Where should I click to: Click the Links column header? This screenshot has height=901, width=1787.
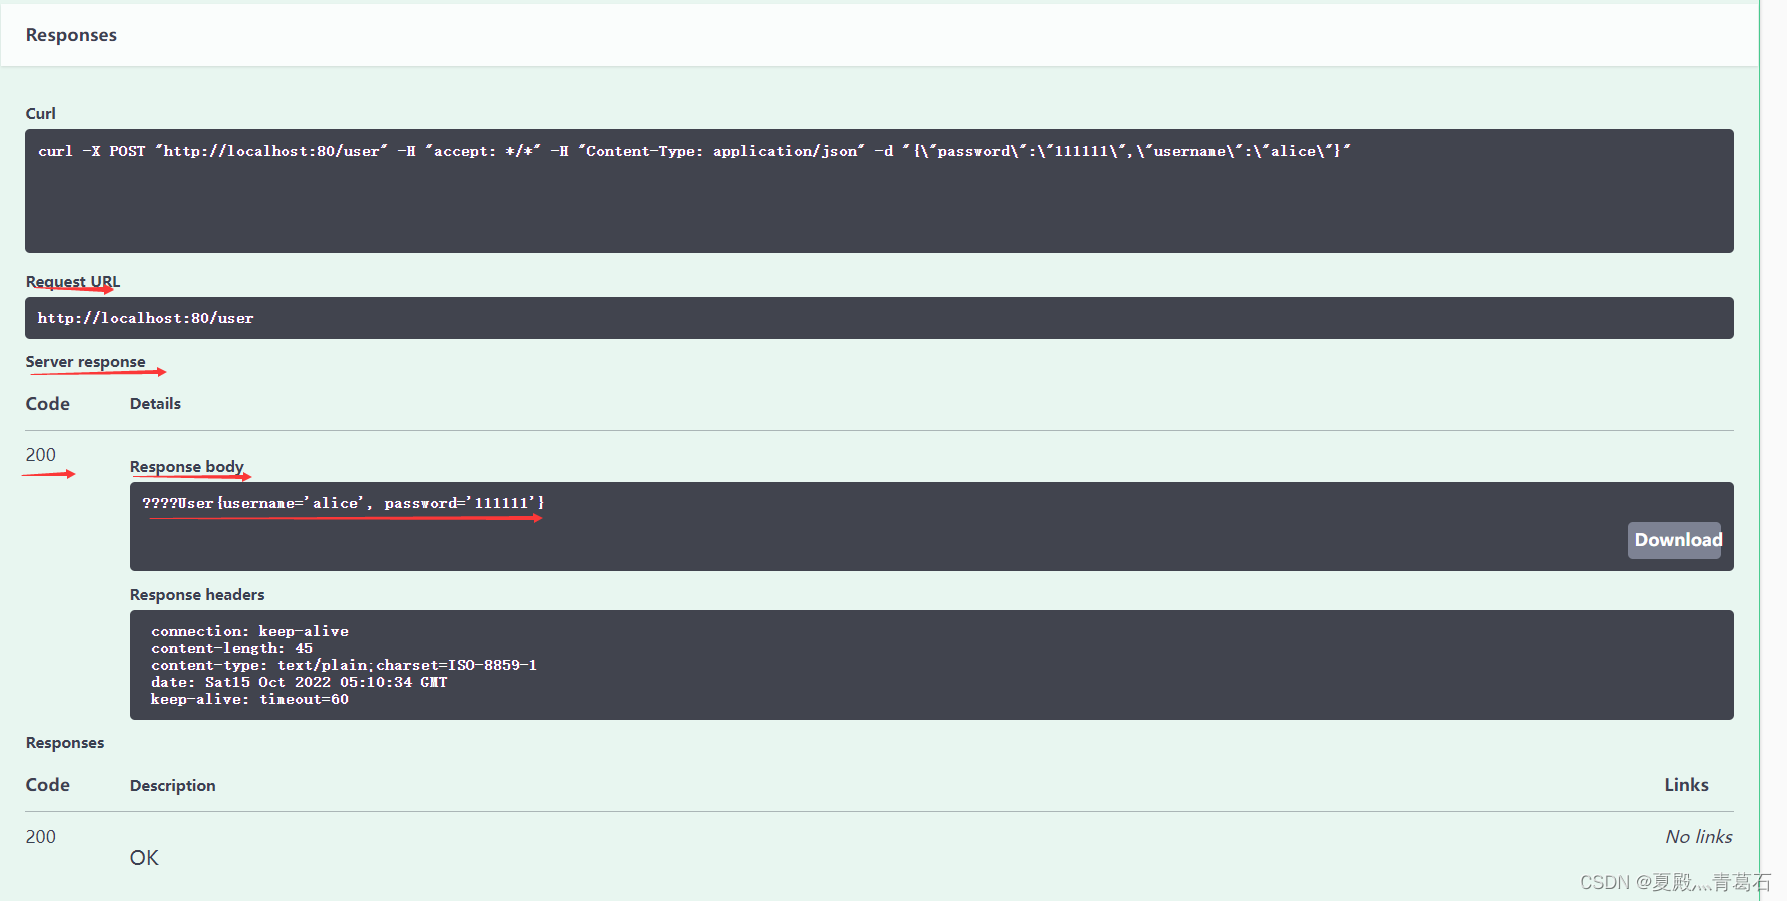click(x=1687, y=785)
